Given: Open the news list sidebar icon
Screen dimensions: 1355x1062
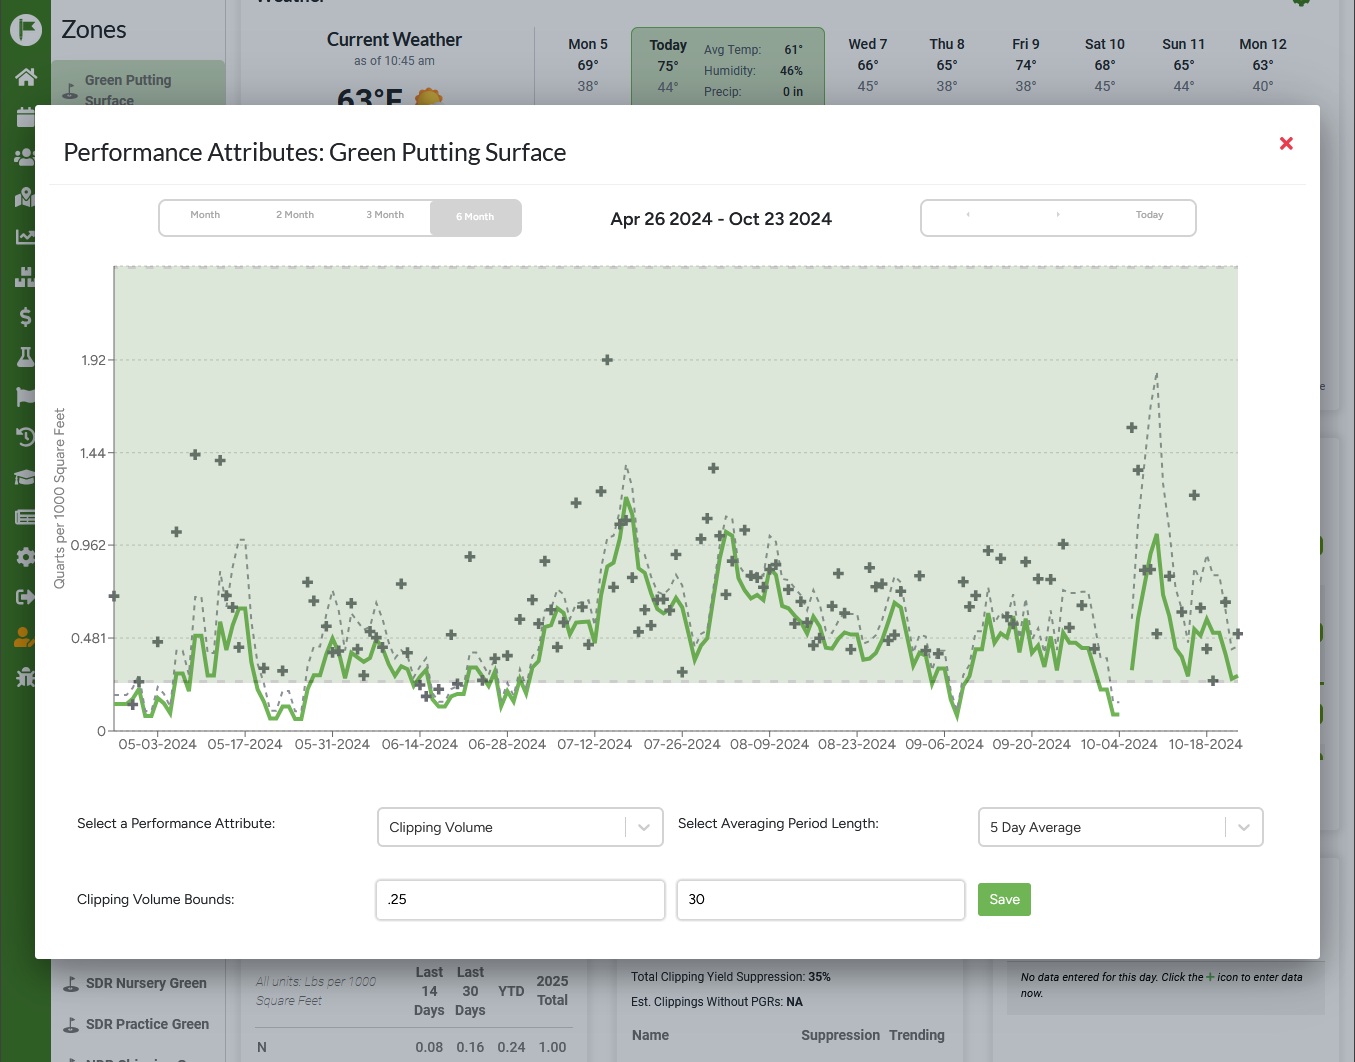Looking at the screenshot, I should coord(26,517).
